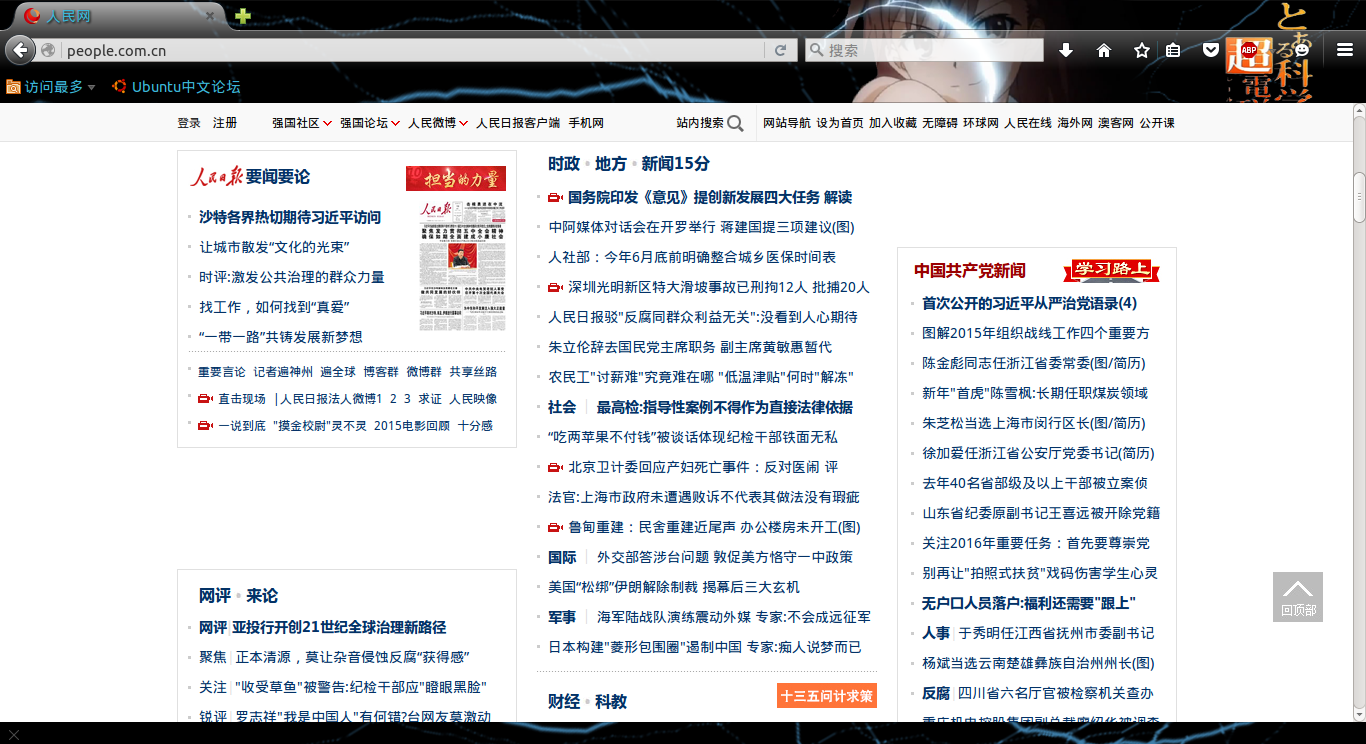The height and width of the screenshot is (744, 1366).
Task: Open headline 沙特各界热切期待习近平访问
Action: pyautogui.click(x=290, y=217)
